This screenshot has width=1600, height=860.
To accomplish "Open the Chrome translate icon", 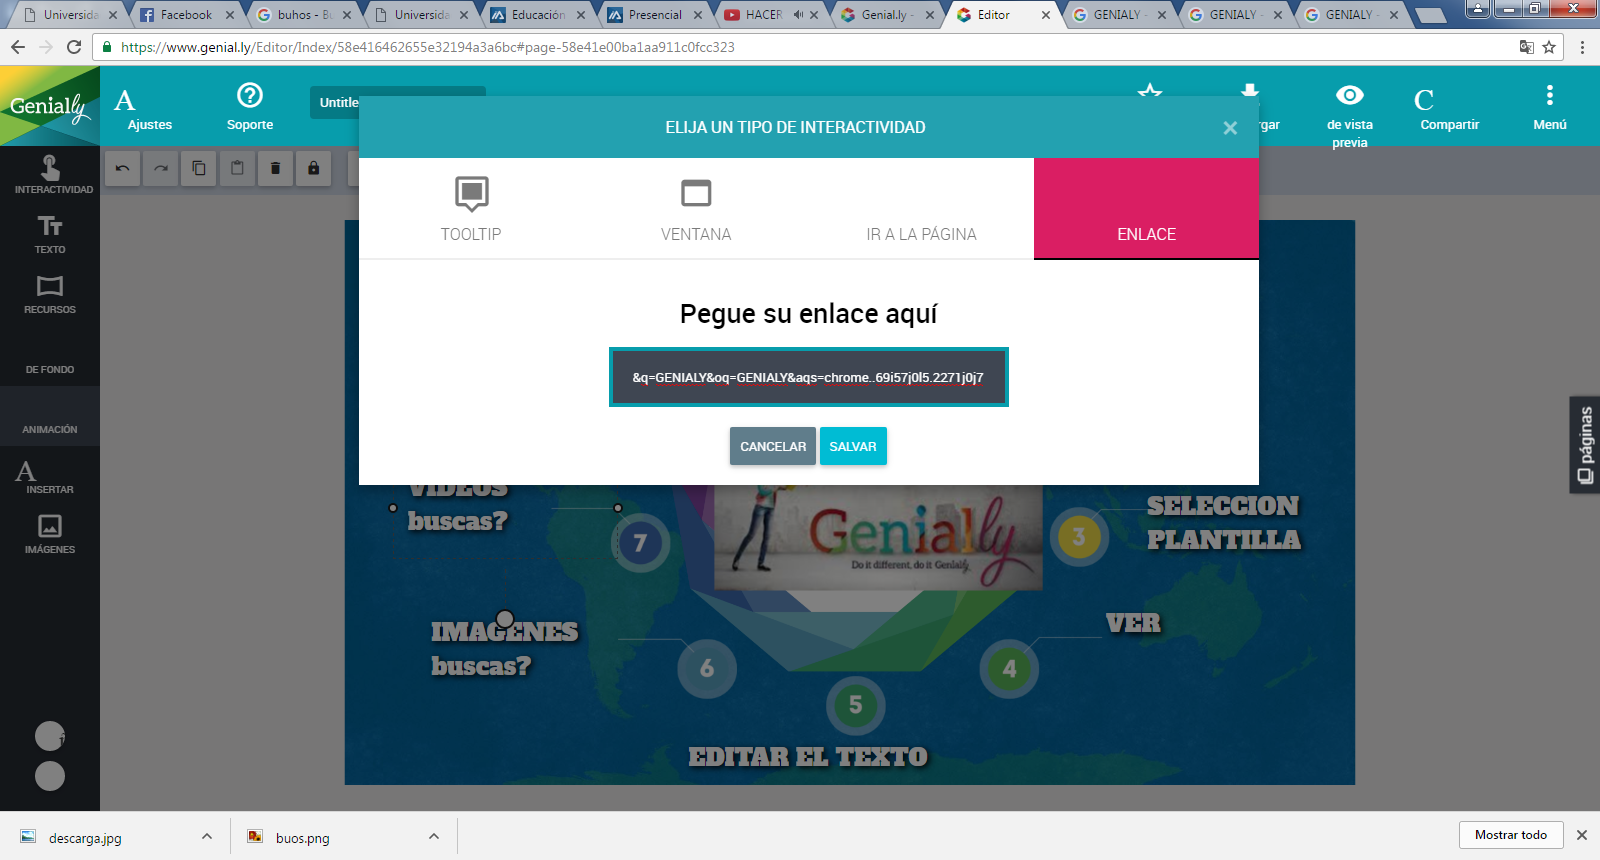I will pyautogui.click(x=1526, y=47).
